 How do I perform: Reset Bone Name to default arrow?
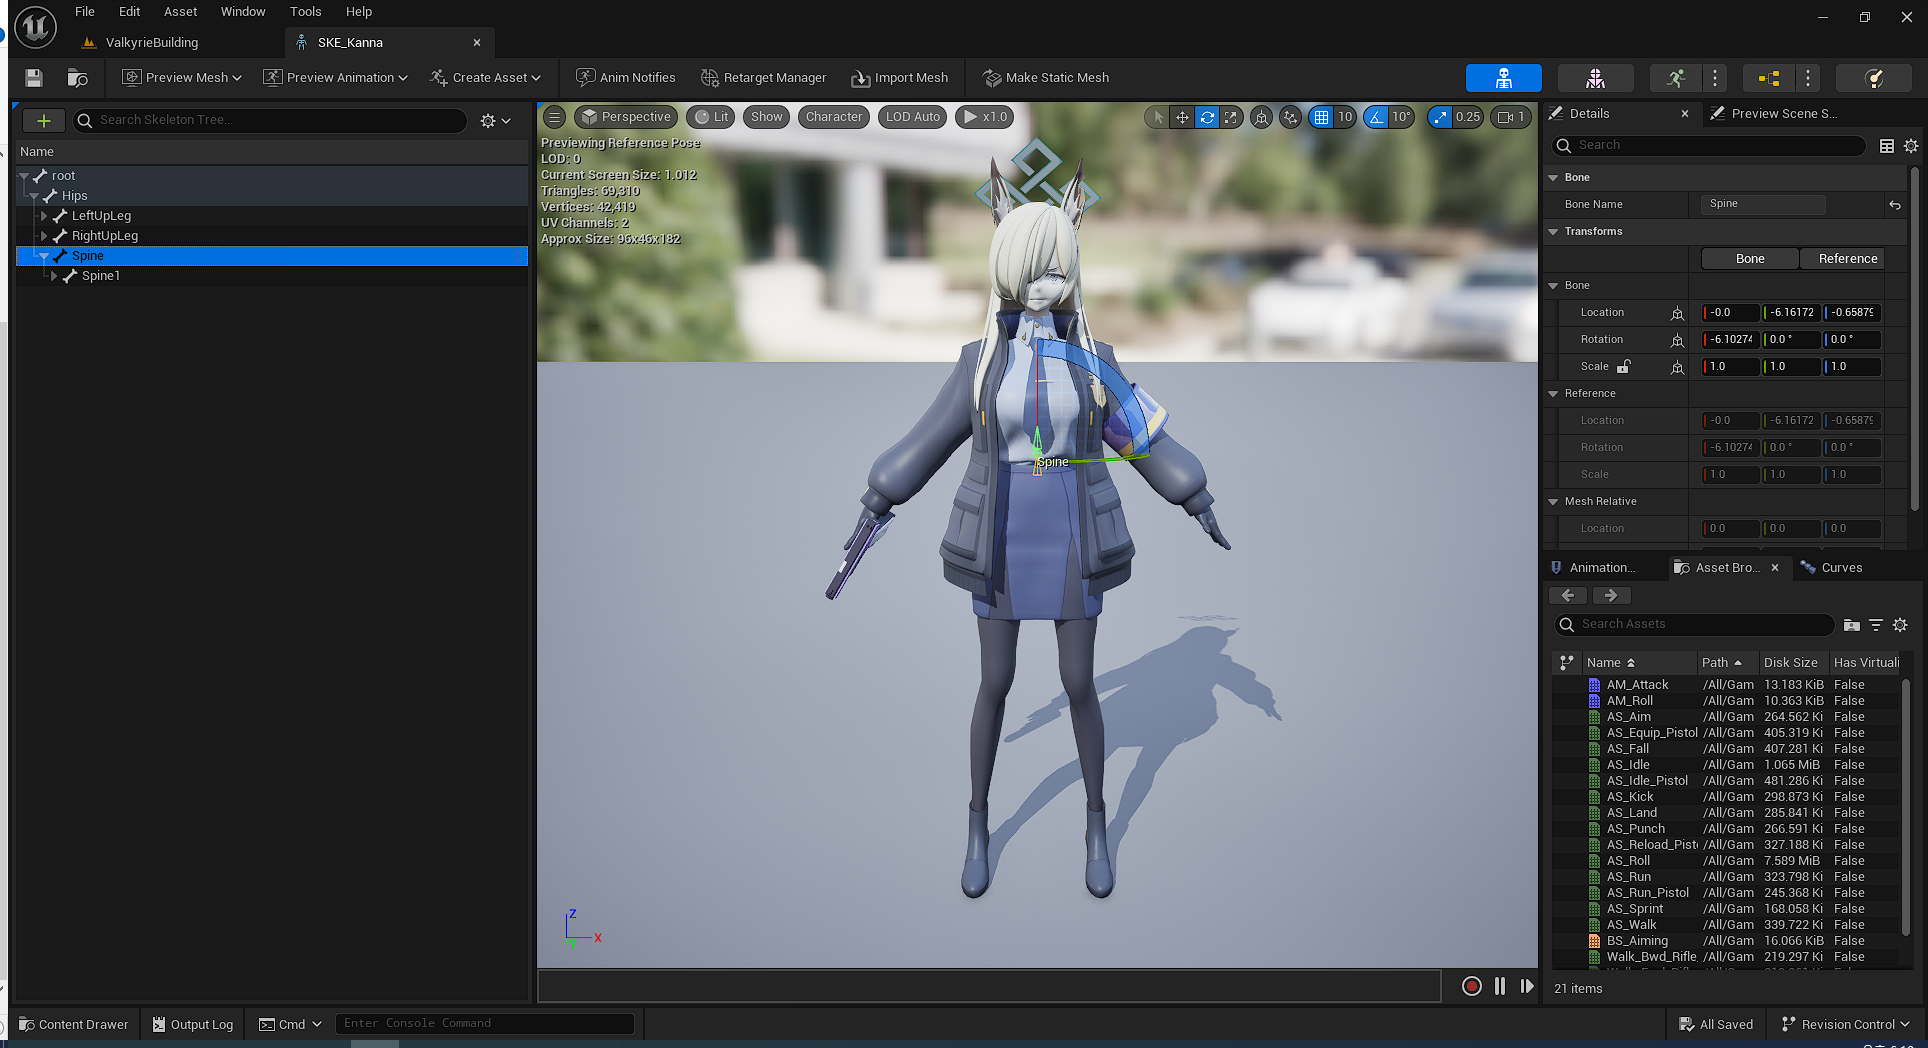click(x=1895, y=205)
